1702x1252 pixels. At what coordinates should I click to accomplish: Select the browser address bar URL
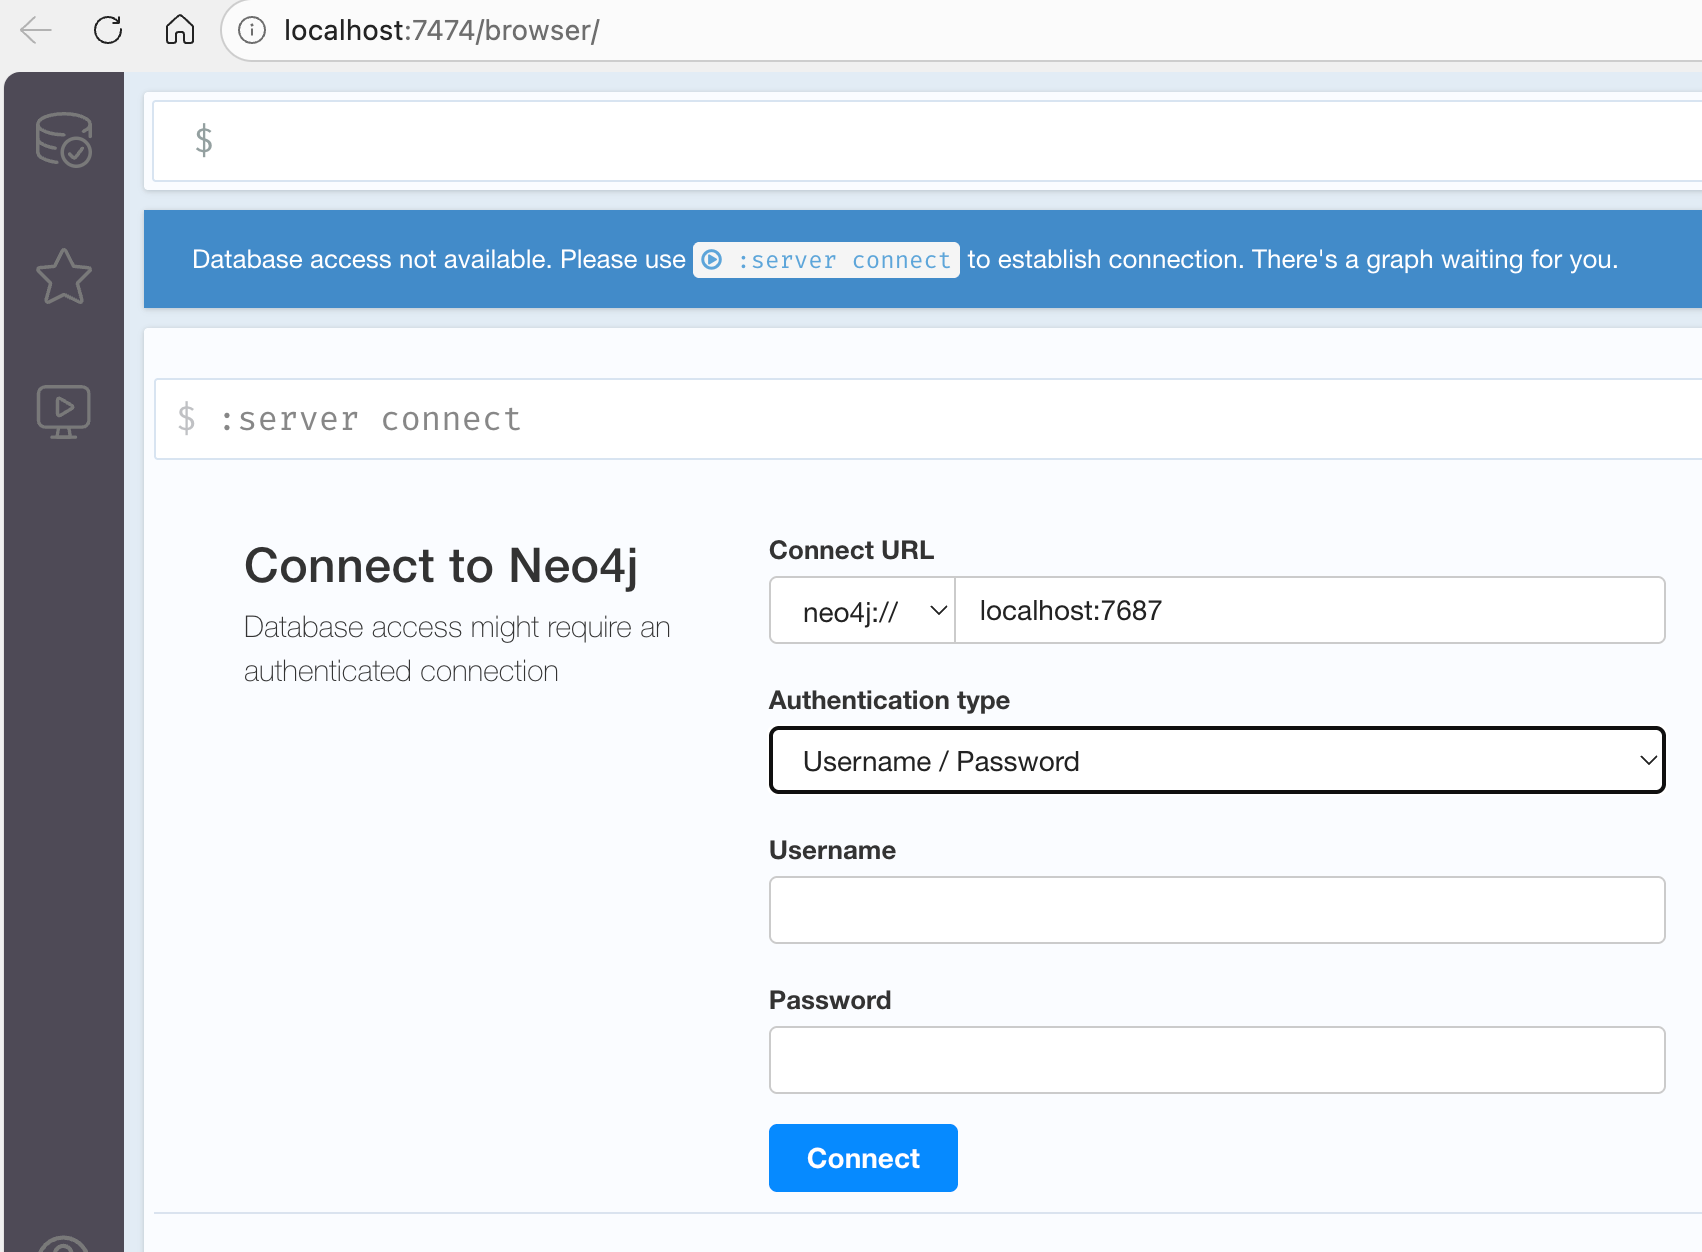point(441,31)
